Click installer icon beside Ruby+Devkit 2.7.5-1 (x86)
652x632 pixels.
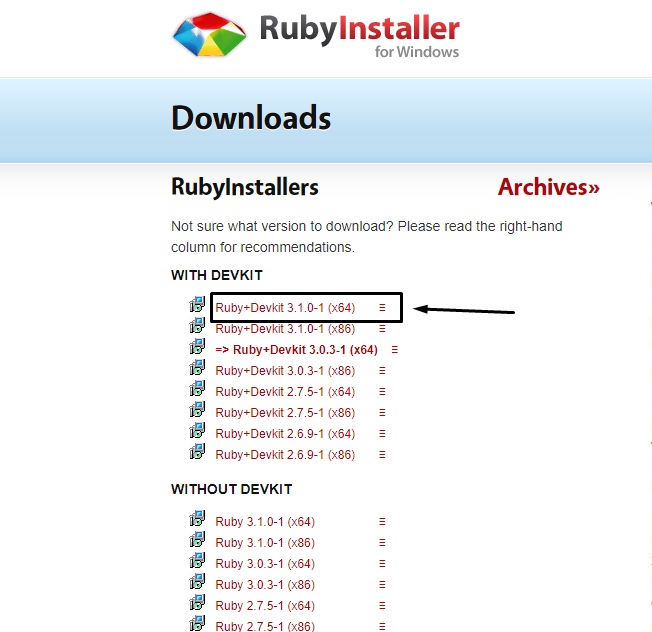click(x=198, y=410)
